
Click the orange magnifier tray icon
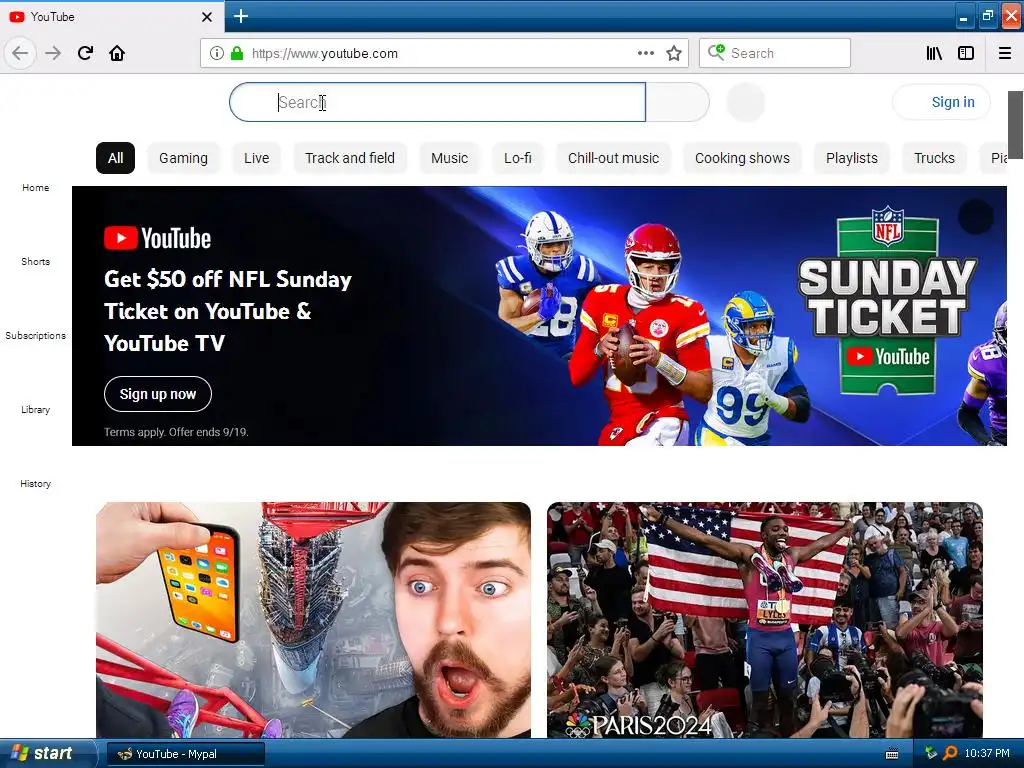click(950, 753)
